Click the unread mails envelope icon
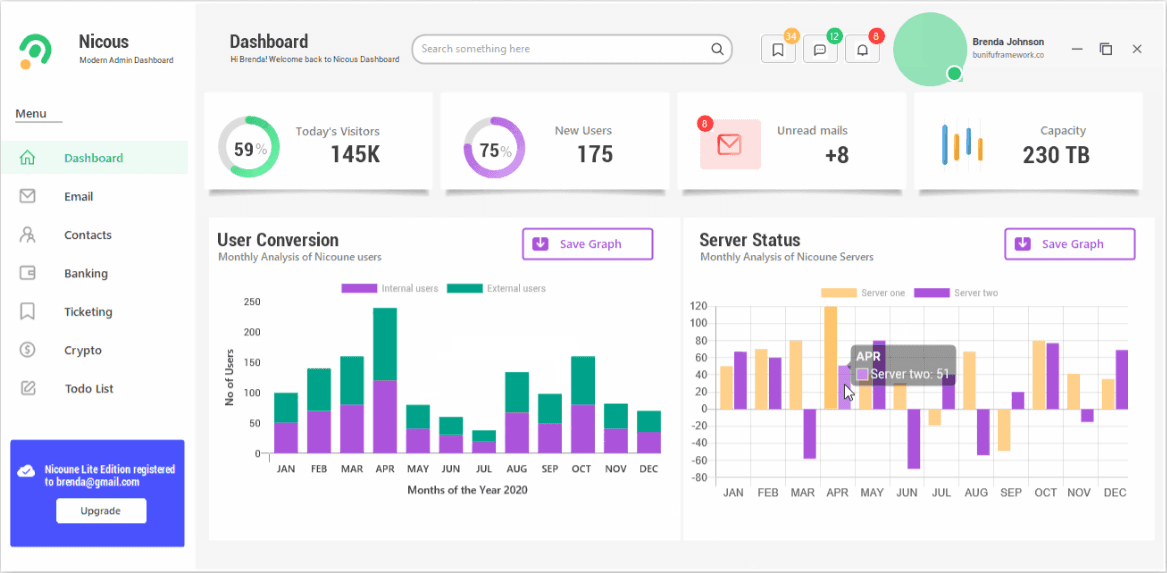Viewport: 1167px width, 573px height. pyautogui.click(x=730, y=144)
